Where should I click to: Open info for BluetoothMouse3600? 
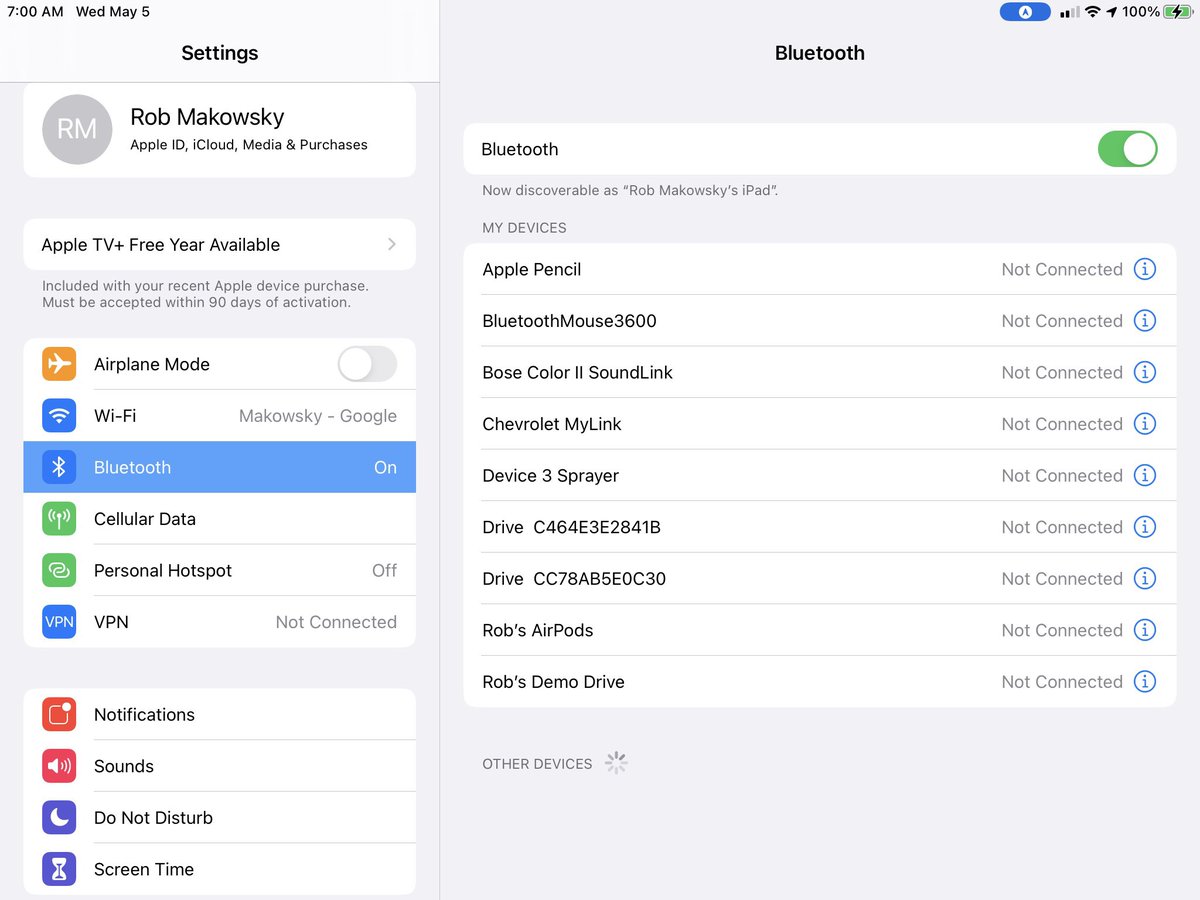click(1145, 321)
